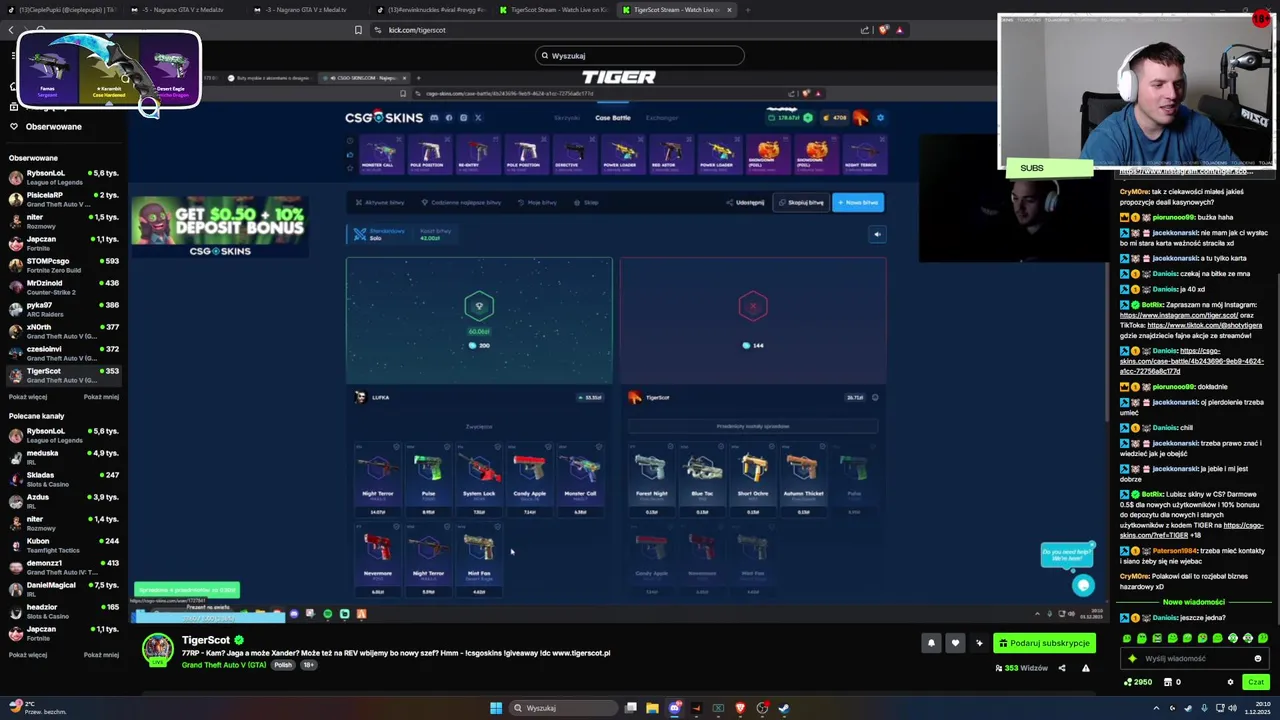Click the bookmark icon beside the address bar

tap(358, 30)
